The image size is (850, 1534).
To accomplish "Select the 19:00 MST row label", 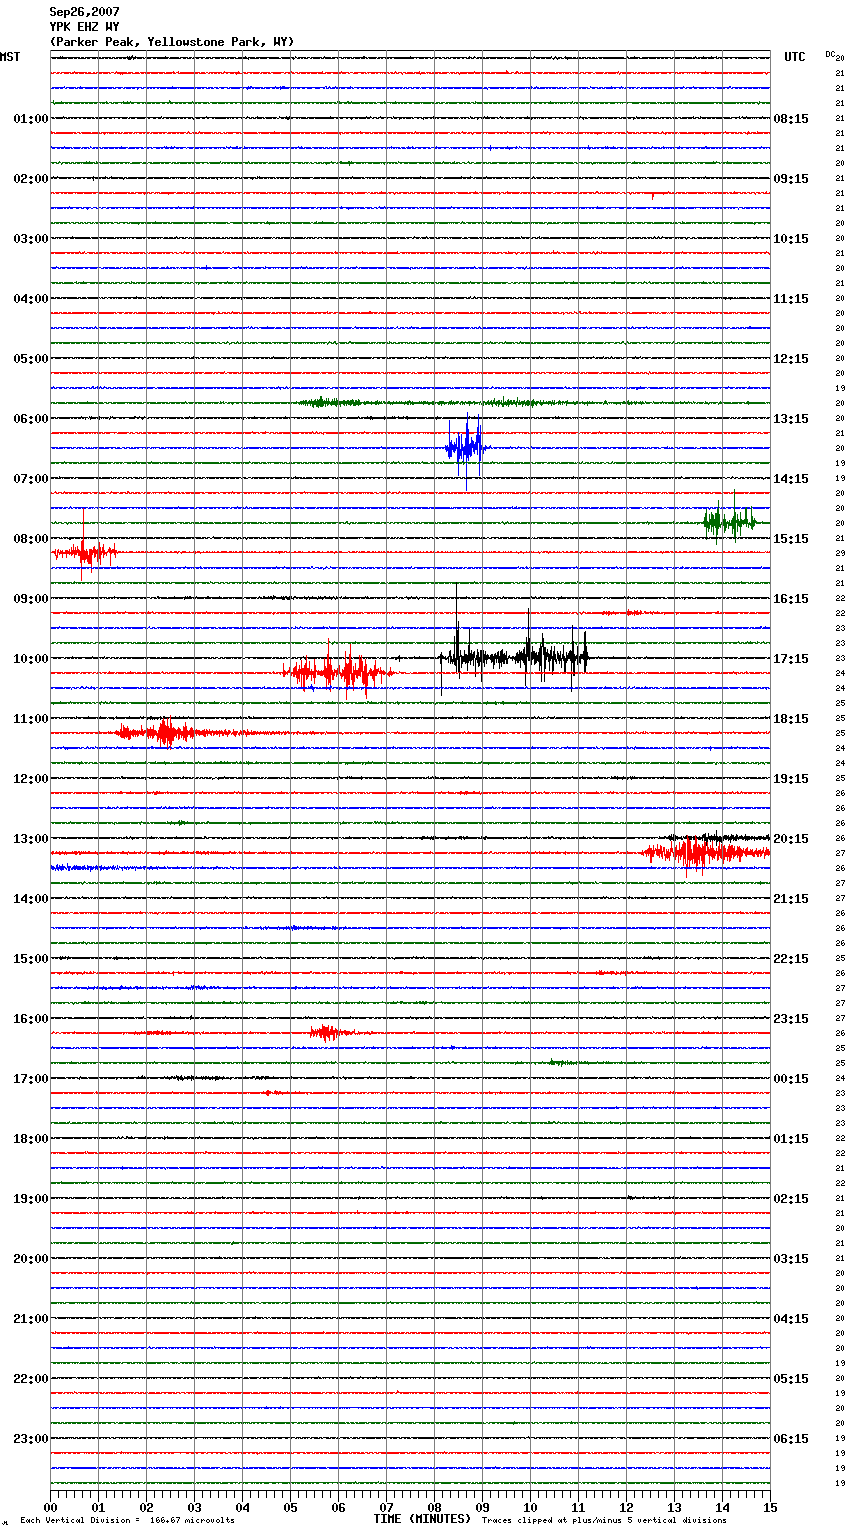I will click(30, 1199).
